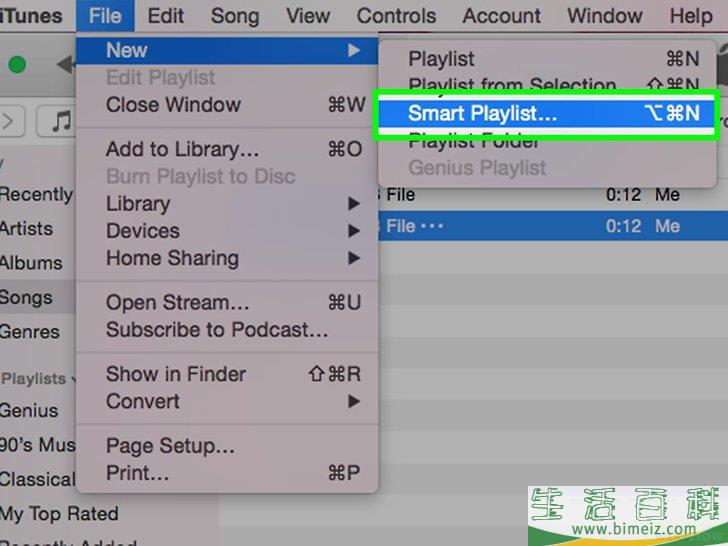Choose Add to Library
Screen dimensions: 728x546
tap(227, 150)
